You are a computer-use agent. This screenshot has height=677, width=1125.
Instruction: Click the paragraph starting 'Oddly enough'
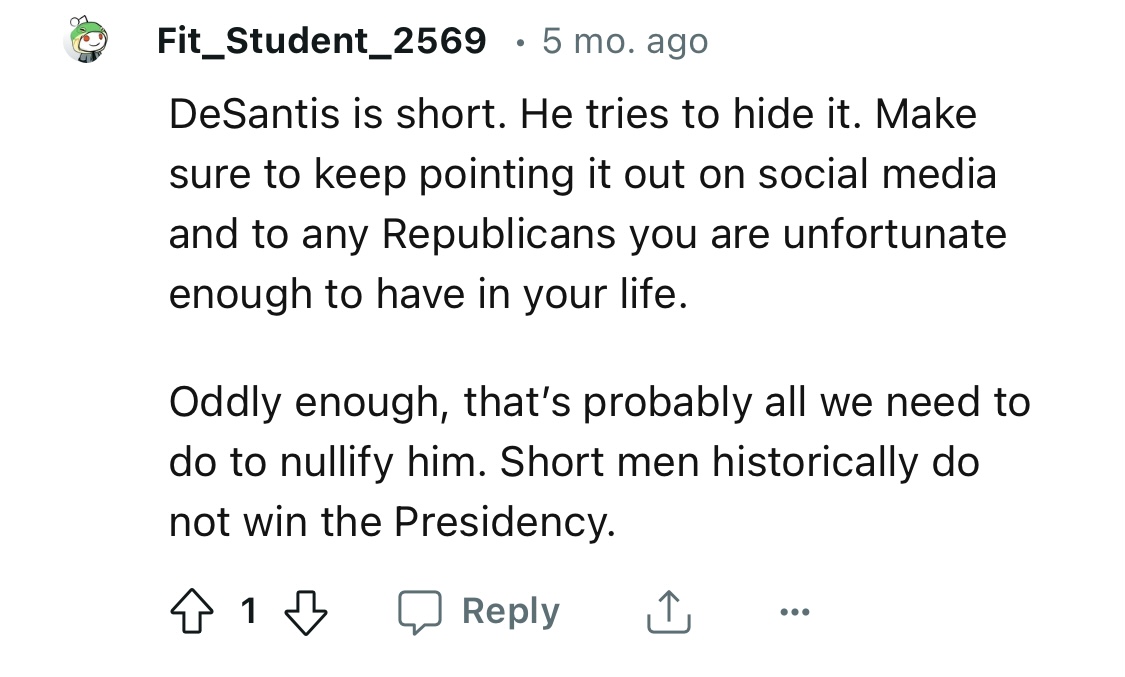(600, 461)
